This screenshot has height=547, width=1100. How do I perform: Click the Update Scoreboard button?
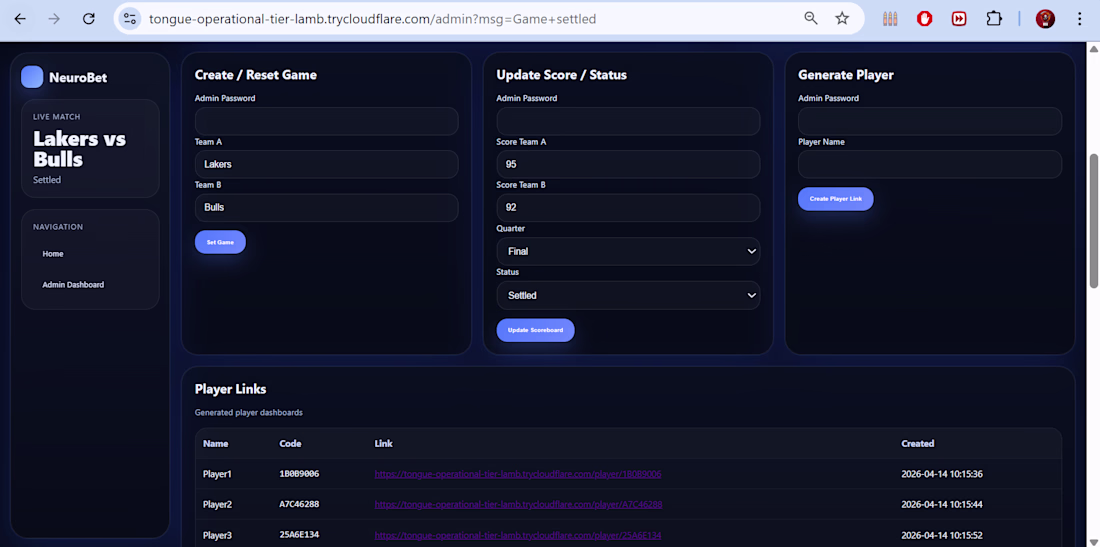coord(535,330)
